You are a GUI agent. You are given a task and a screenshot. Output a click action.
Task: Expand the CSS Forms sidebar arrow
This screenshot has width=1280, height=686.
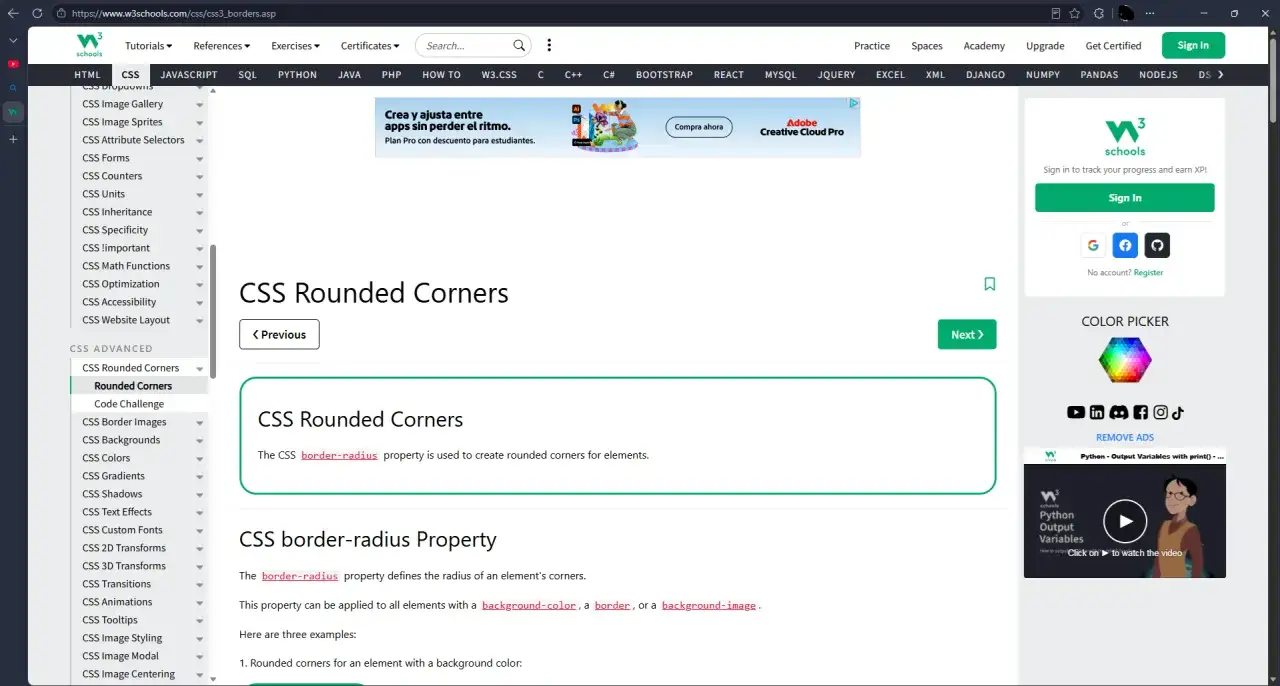tap(200, 159)
